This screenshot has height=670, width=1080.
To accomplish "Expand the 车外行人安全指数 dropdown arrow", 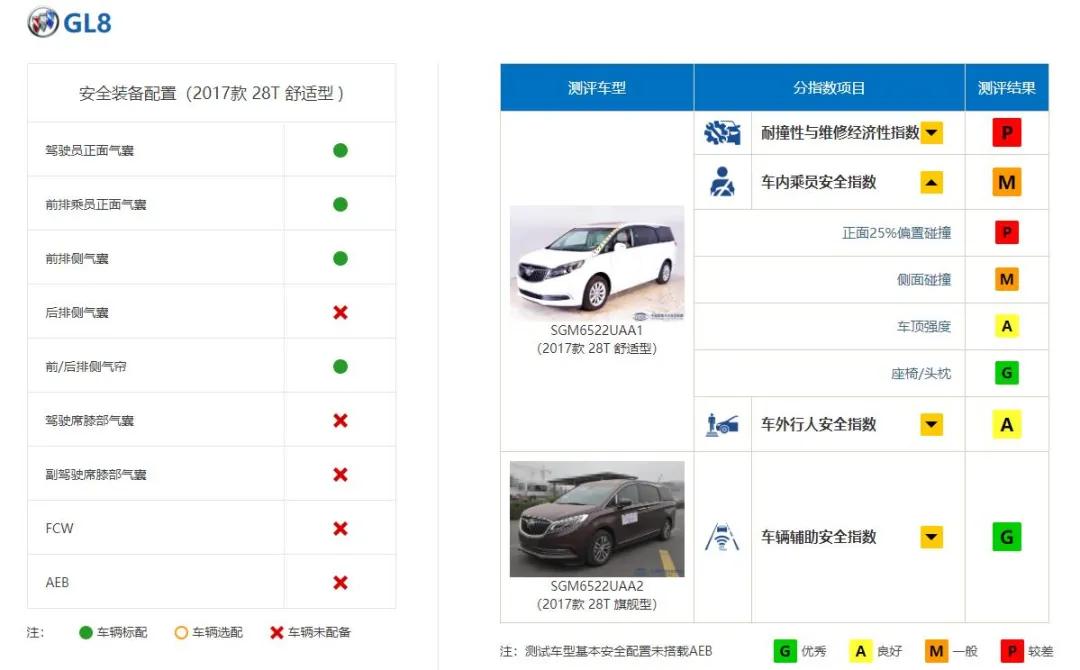I will pos(931,424).
